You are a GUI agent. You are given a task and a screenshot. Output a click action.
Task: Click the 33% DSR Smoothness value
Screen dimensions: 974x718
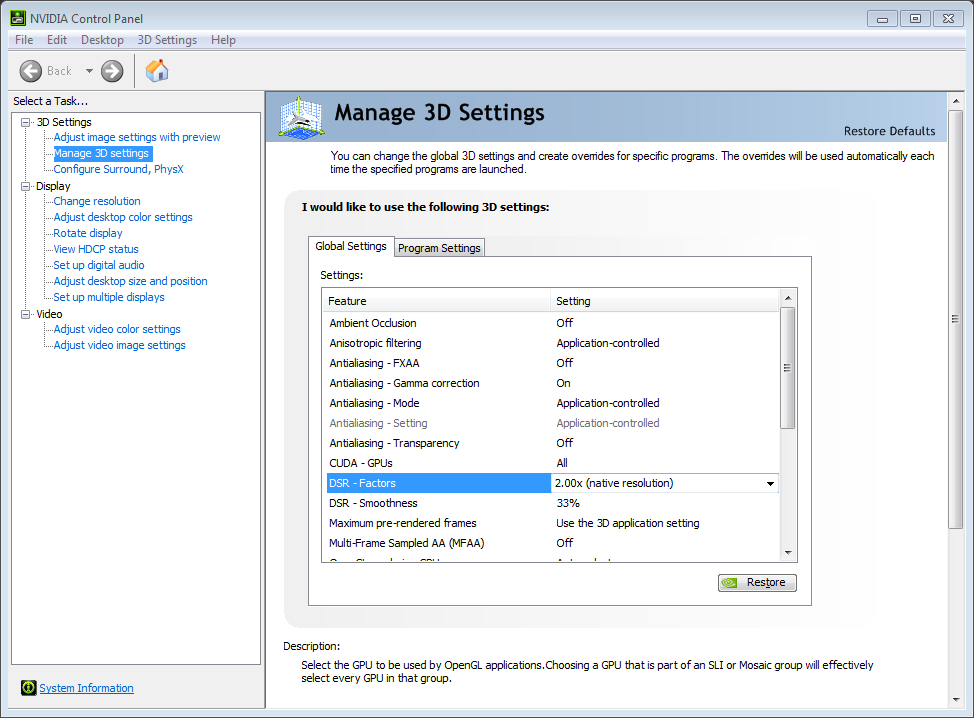point(568,503)
